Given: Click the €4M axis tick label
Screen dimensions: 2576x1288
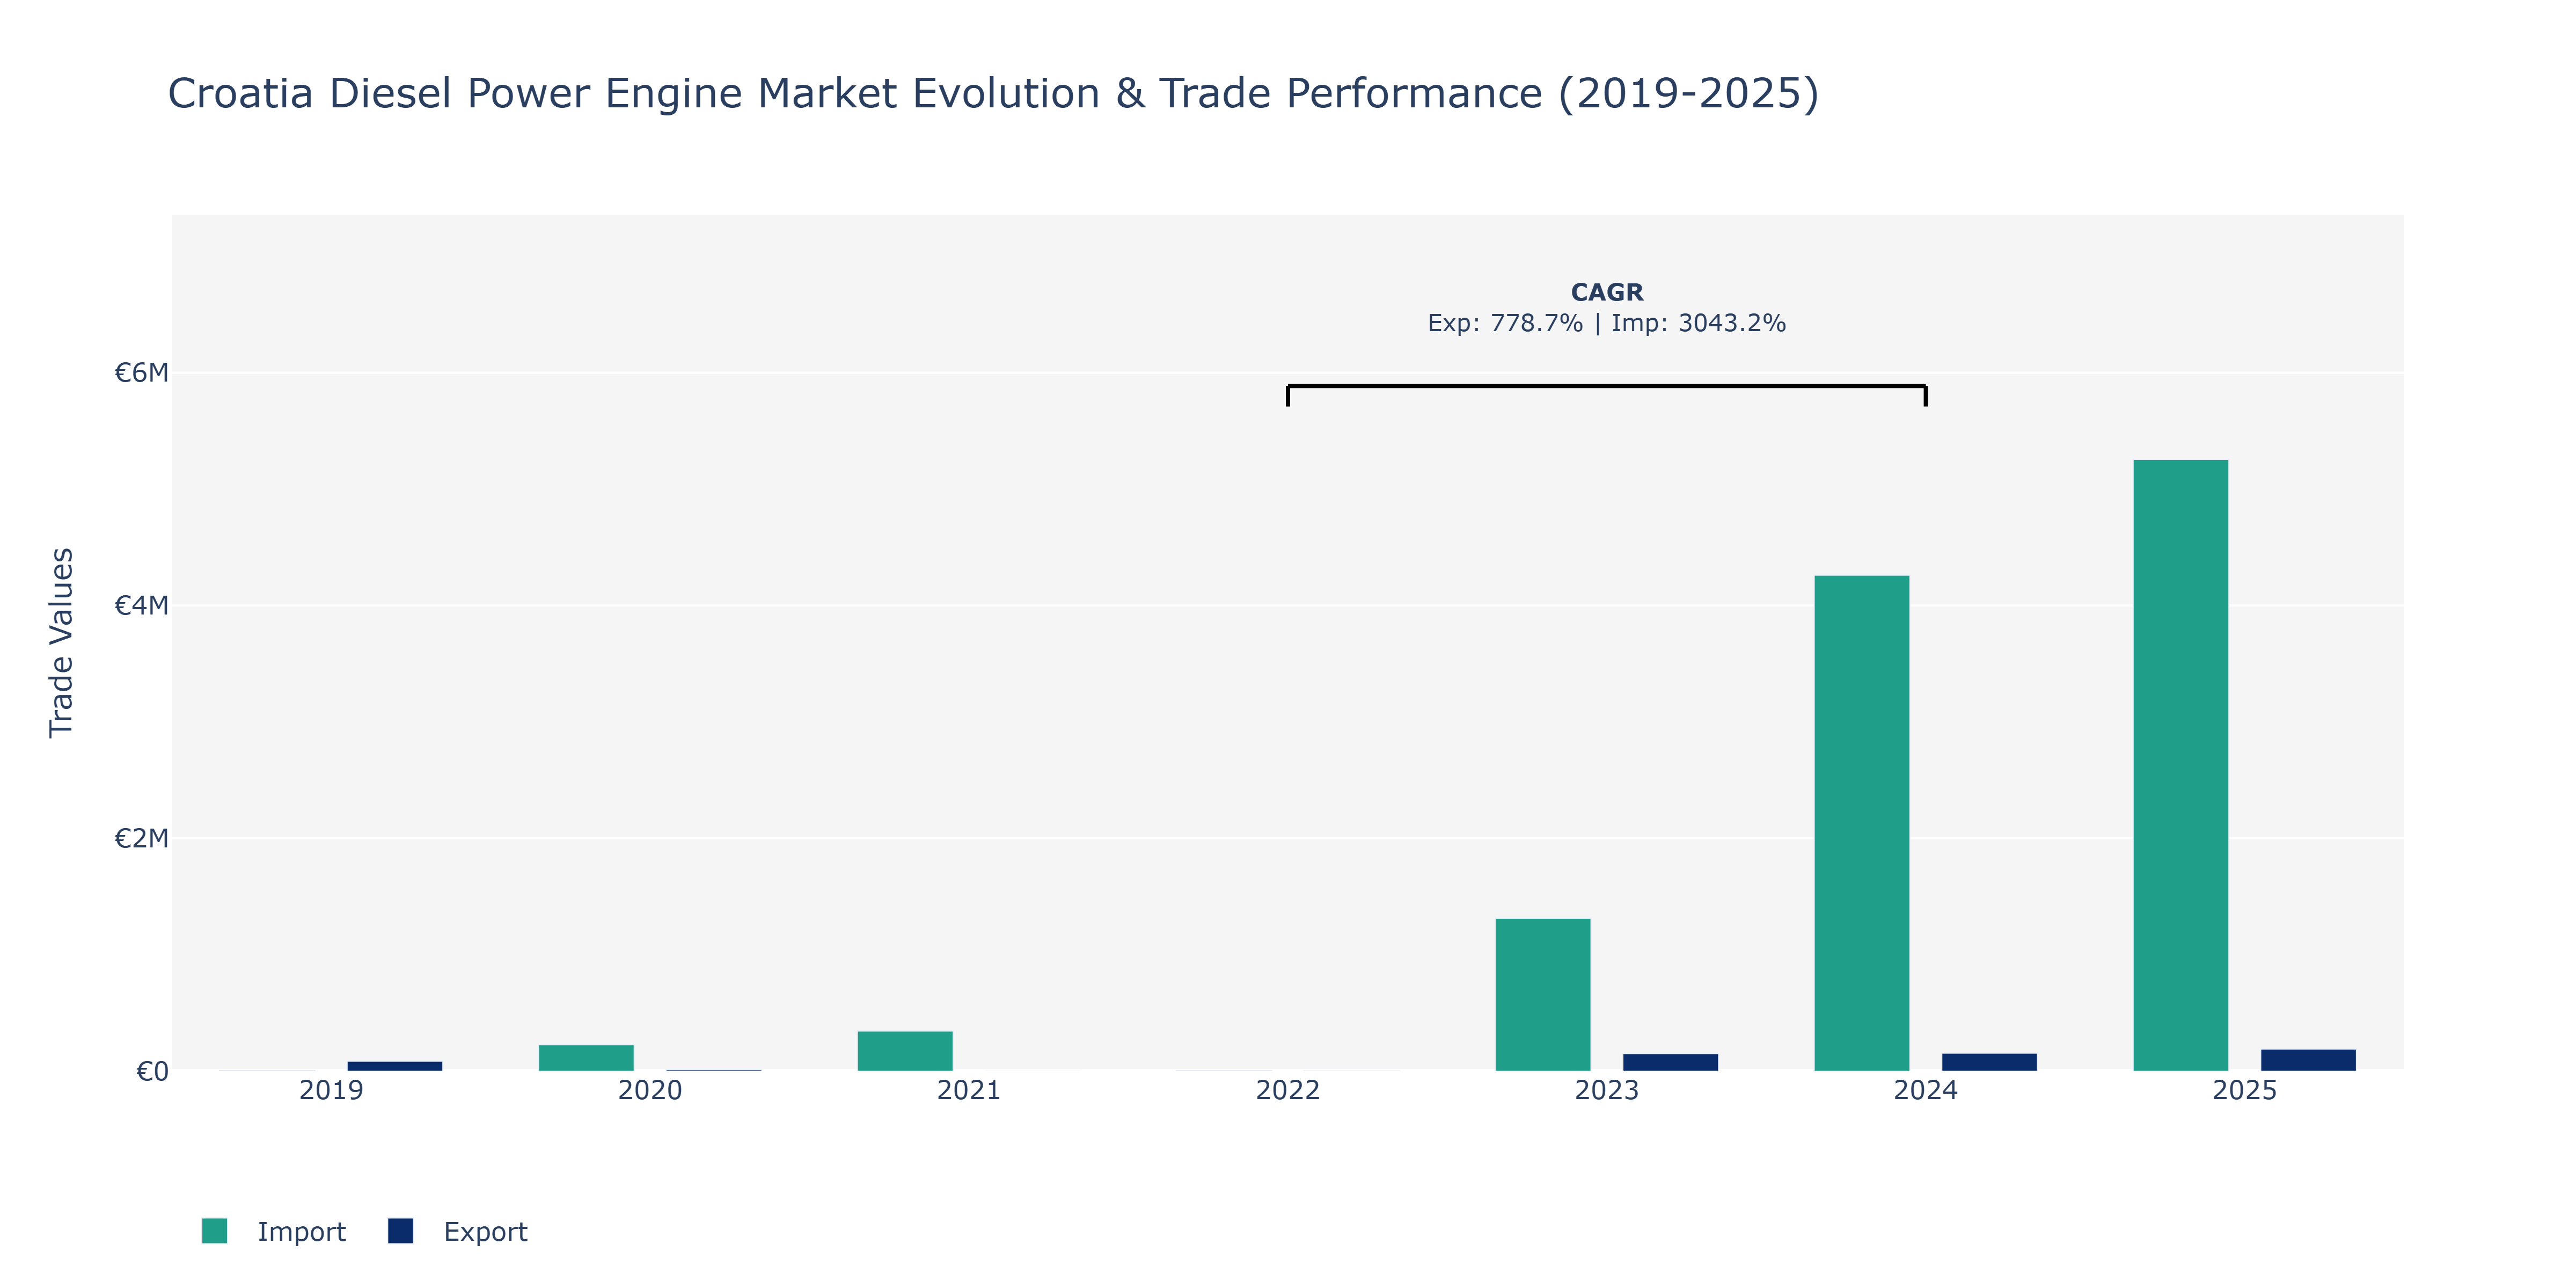Looking at the screenshot, I should [x=141, y=605].
